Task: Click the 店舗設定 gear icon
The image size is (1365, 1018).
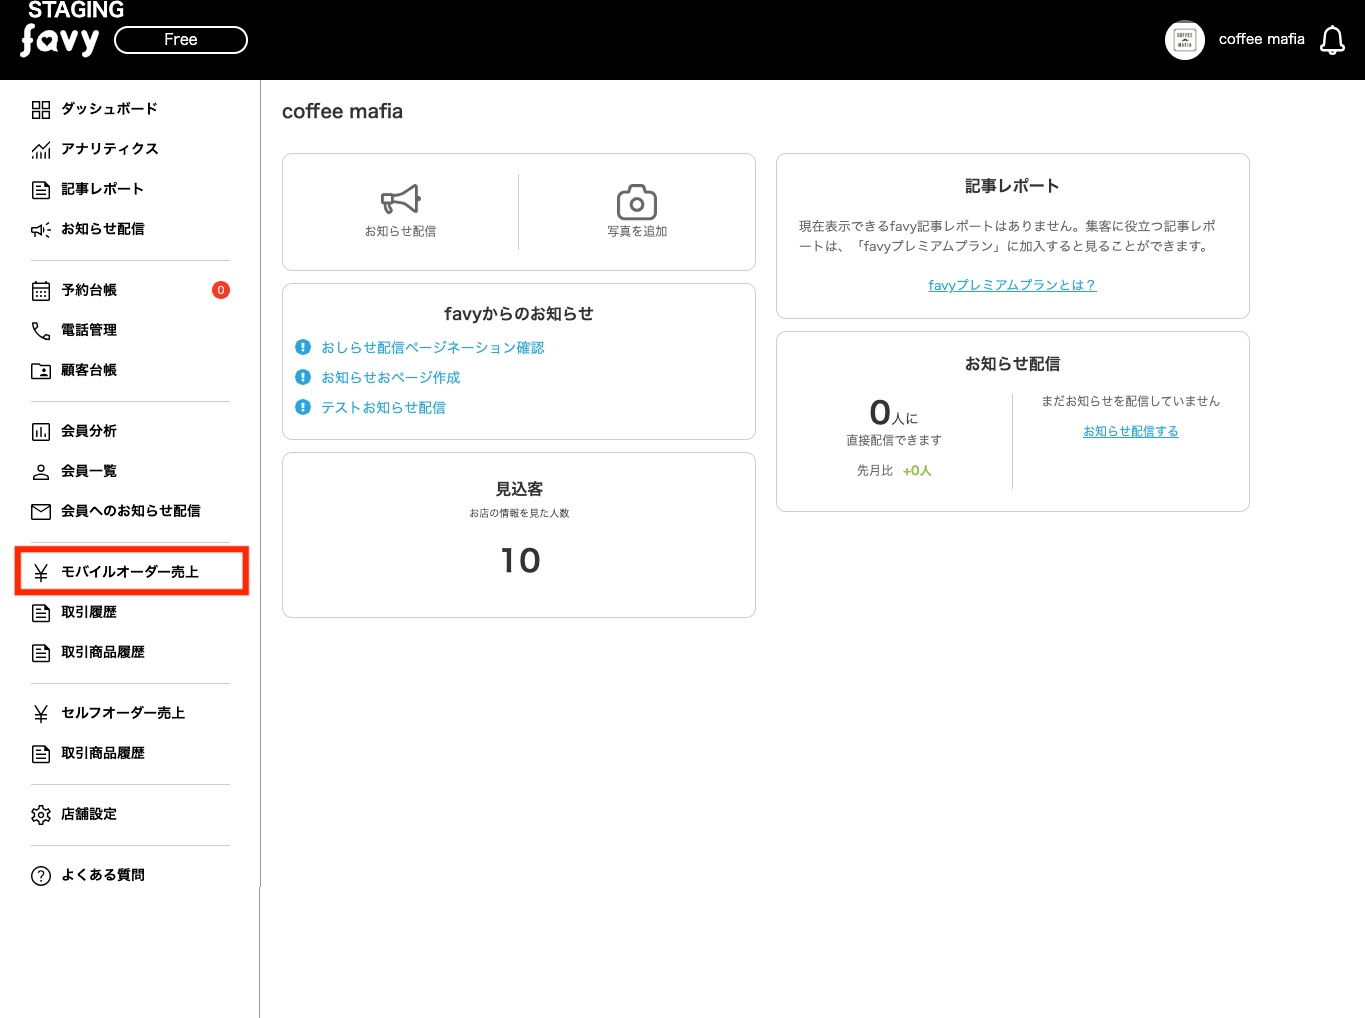Action: coord(41,815)
